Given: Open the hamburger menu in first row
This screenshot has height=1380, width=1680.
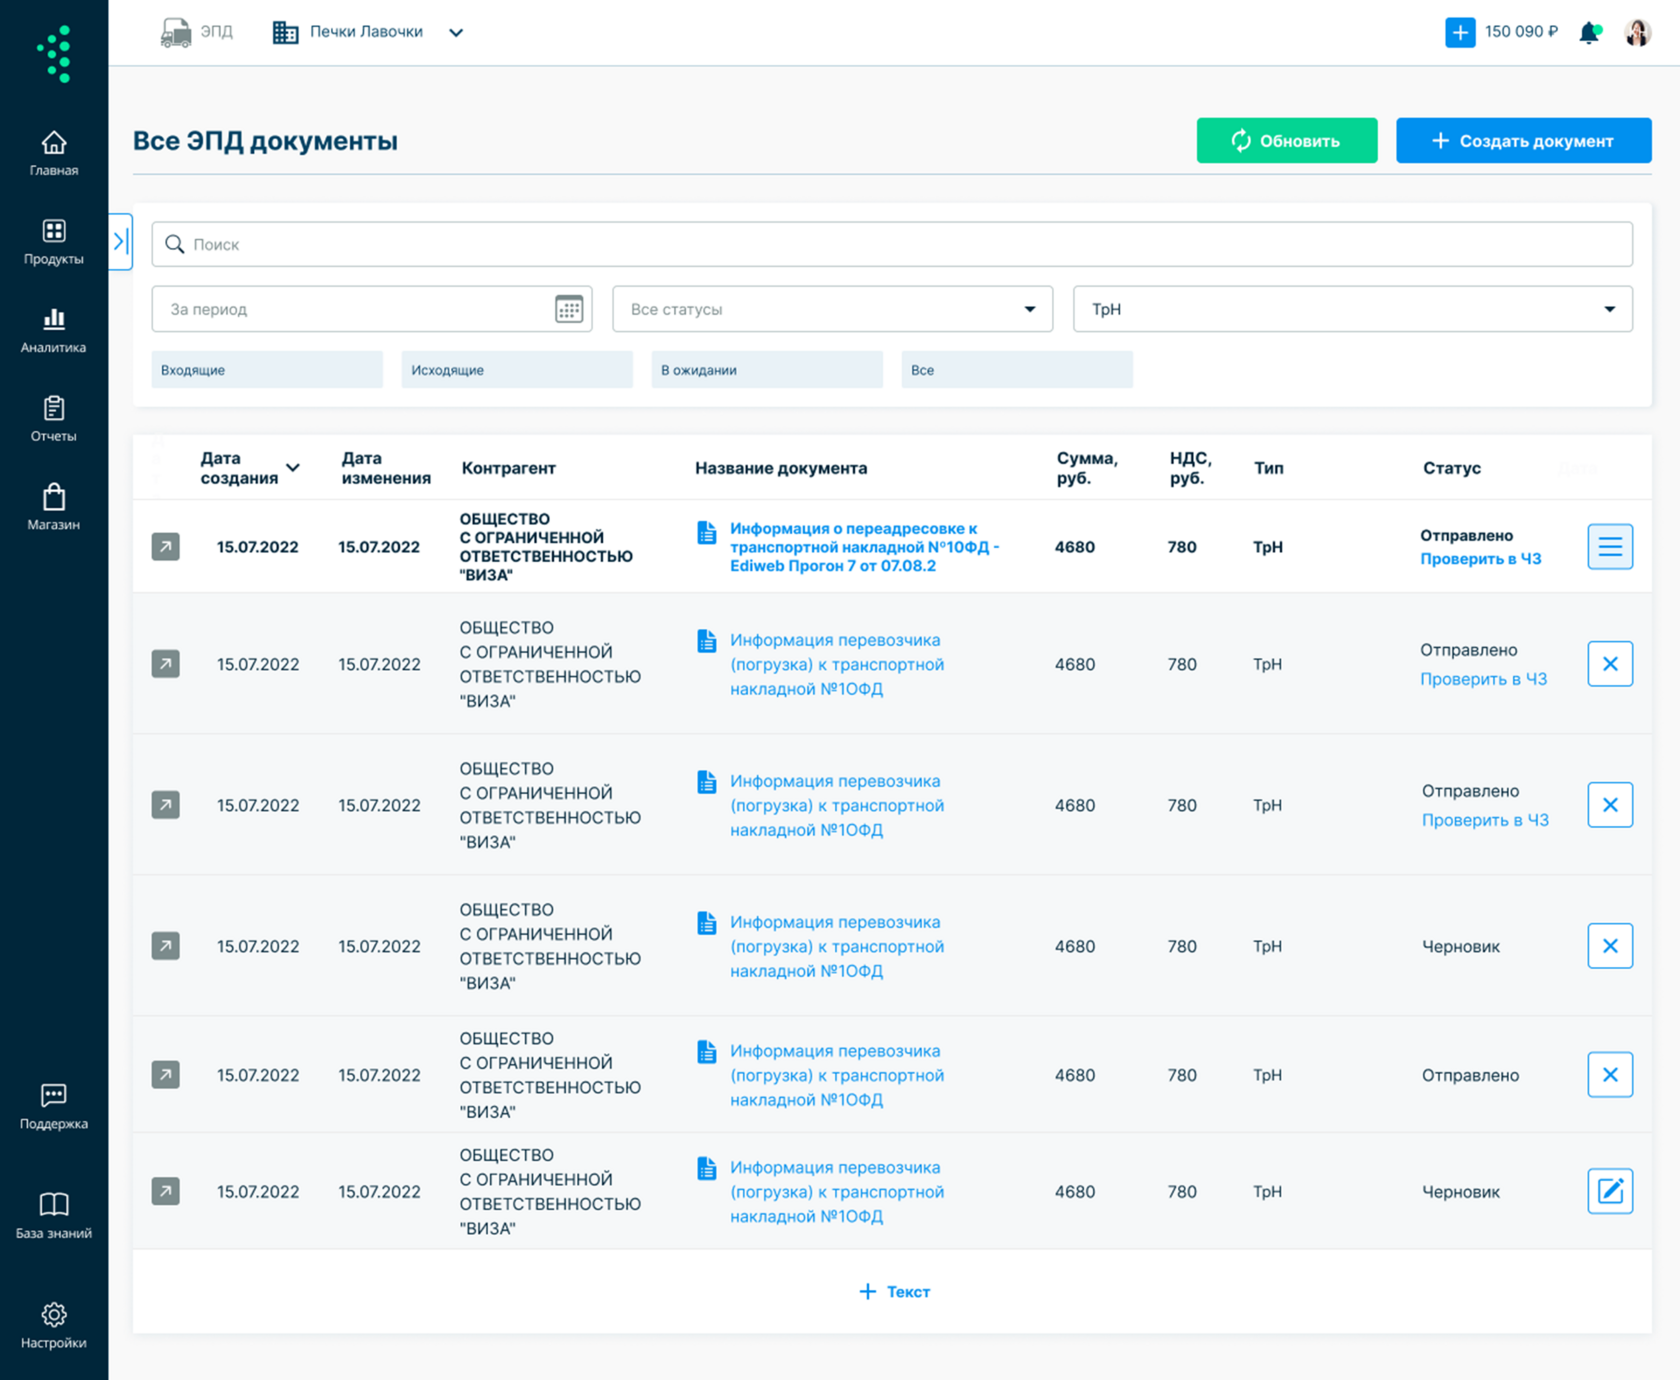Looking at the screenshot, I should (1610, 547).
